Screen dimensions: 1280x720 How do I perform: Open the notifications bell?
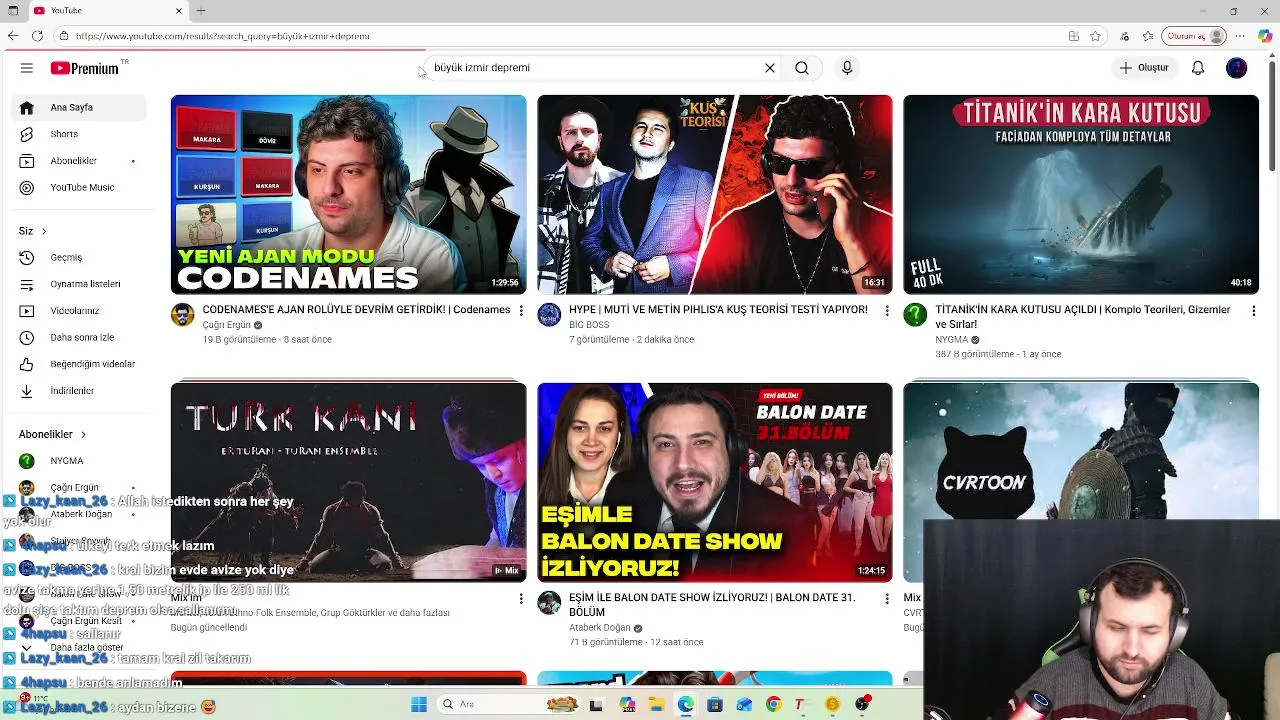point(1198,68)
